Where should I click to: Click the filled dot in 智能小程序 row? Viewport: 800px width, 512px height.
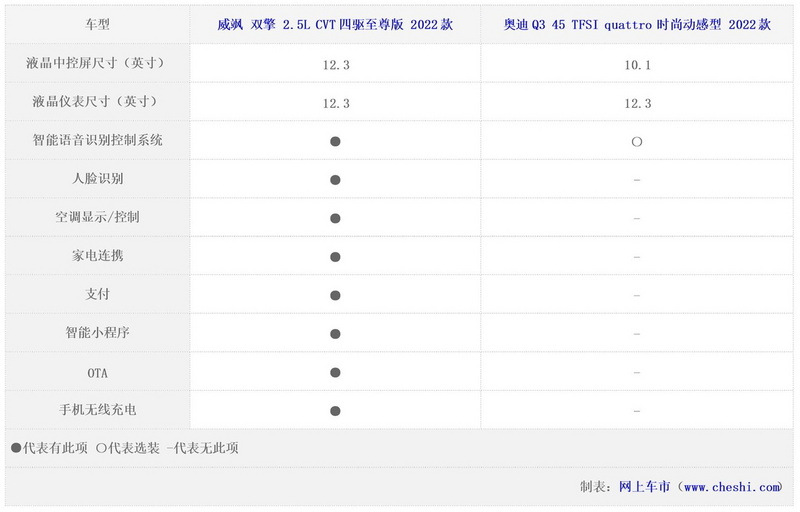click(x=335, y=334)
